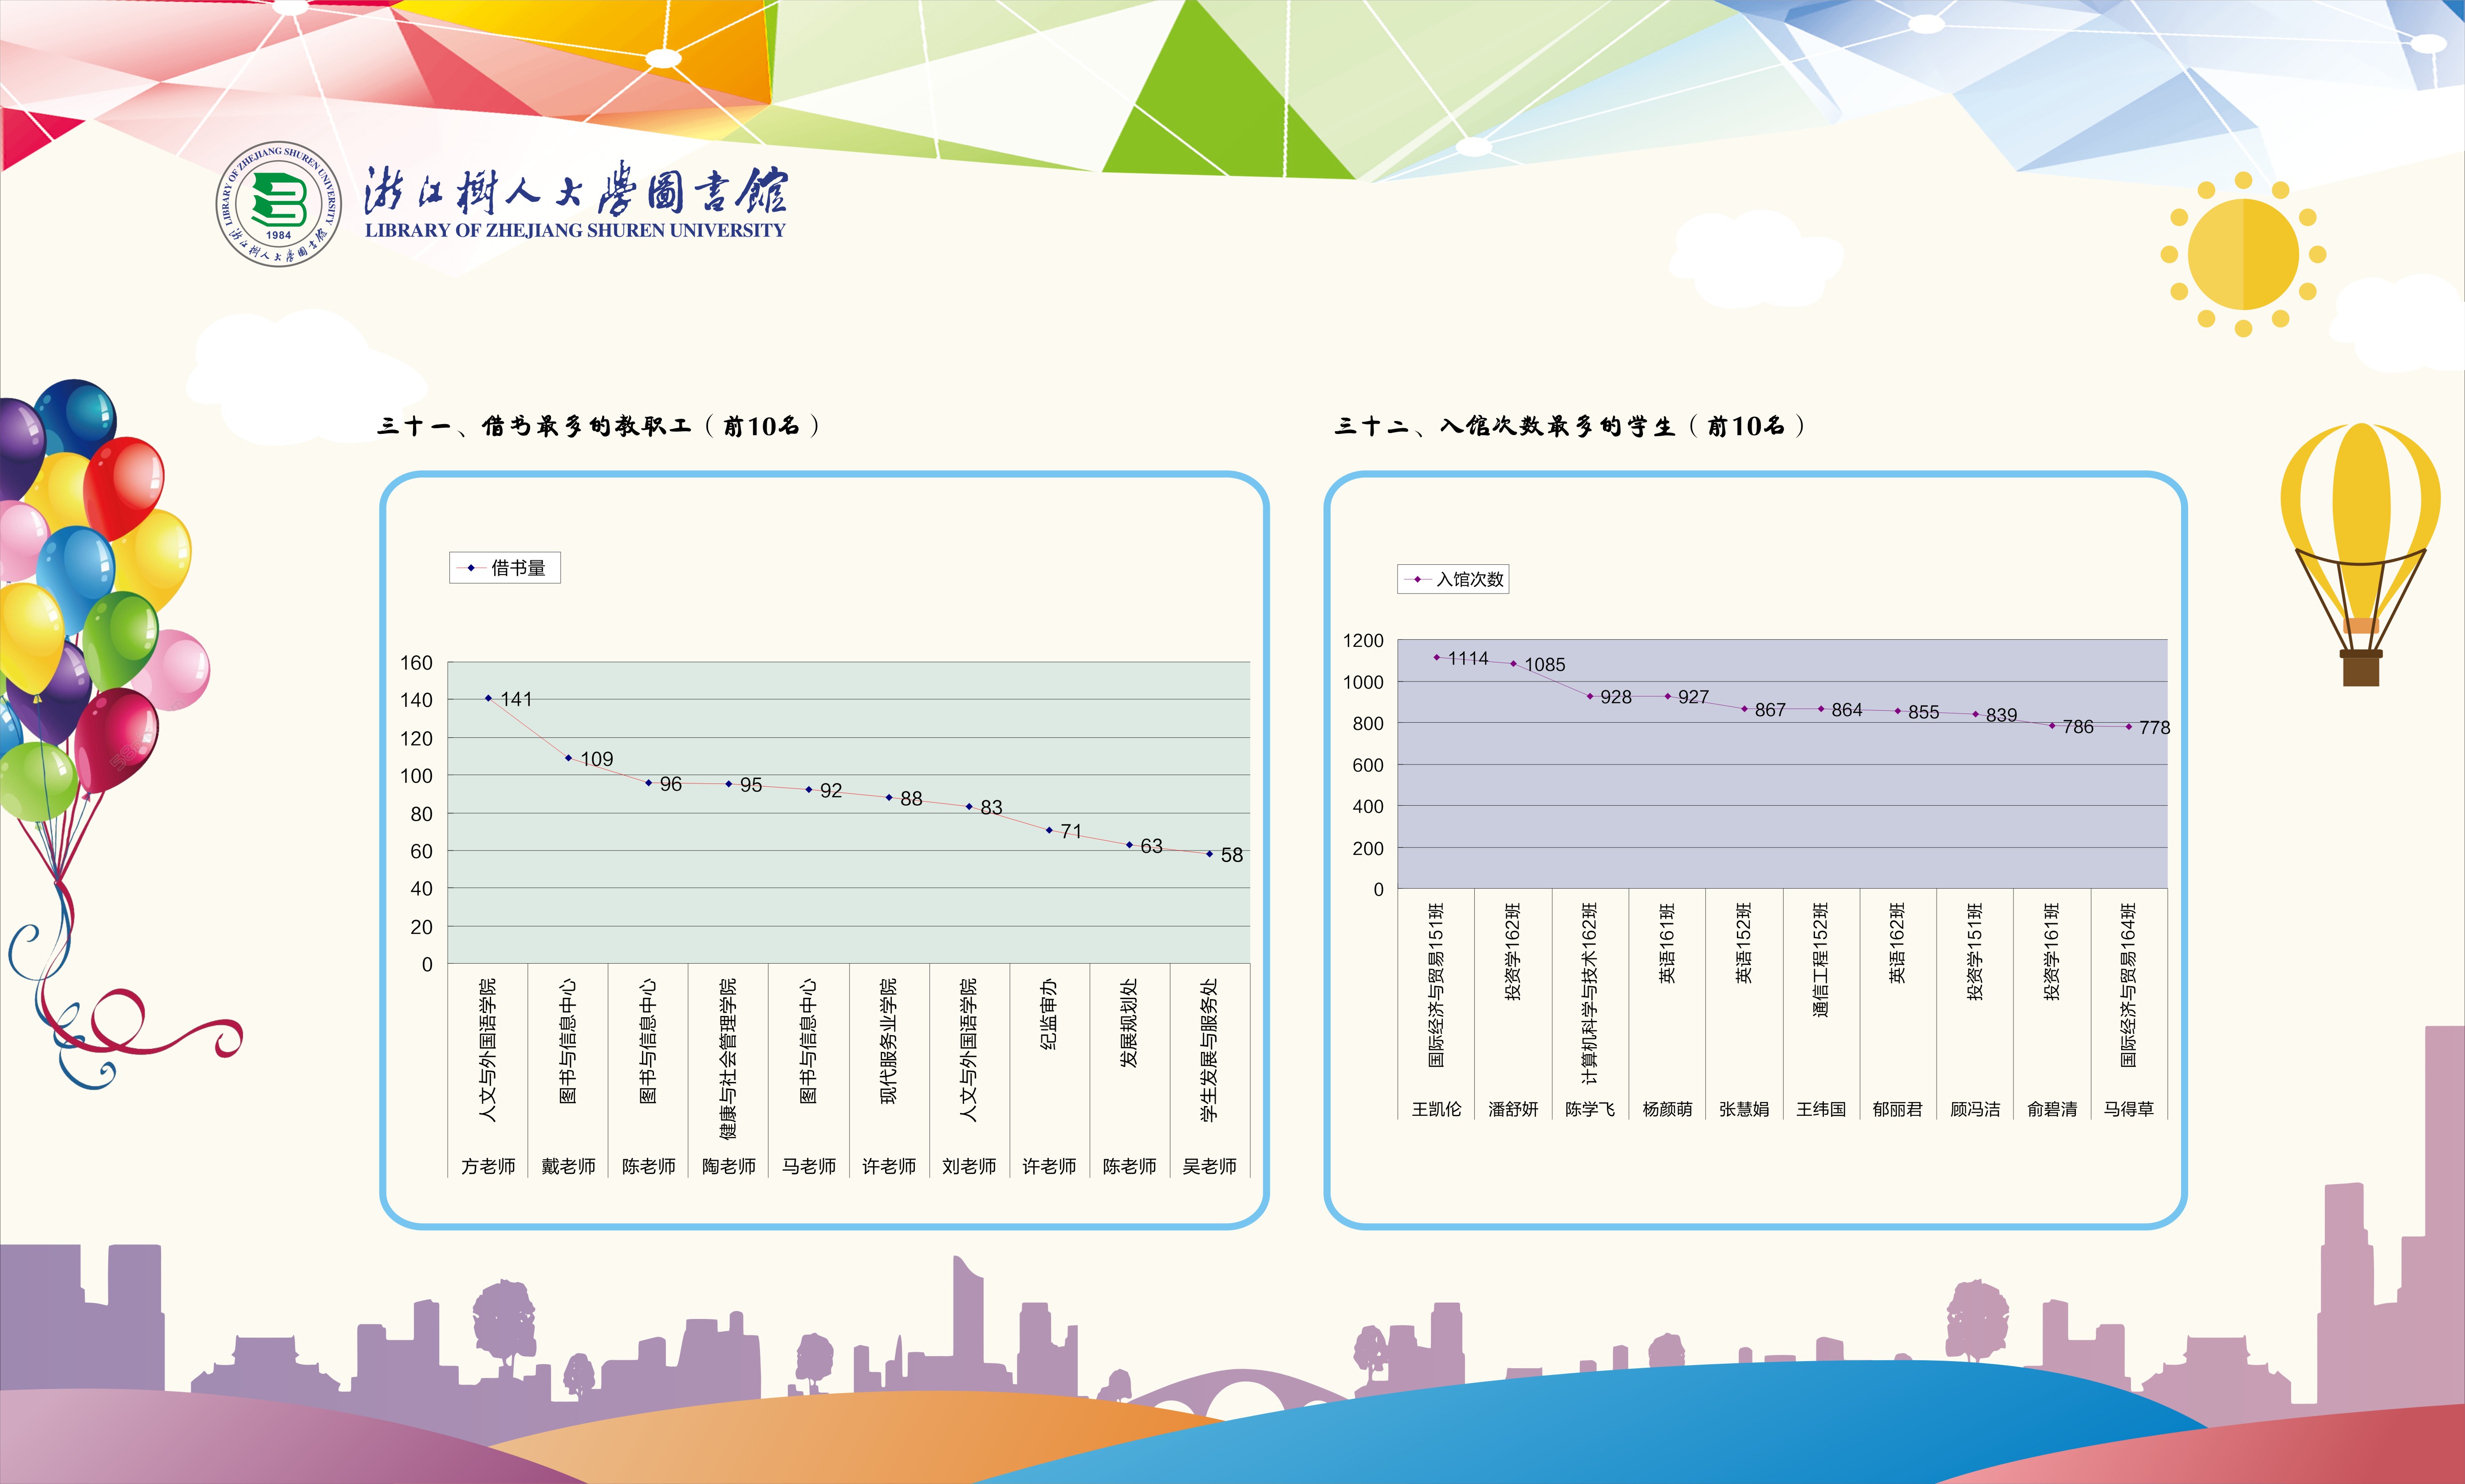Click the 1085 data point label

1545,665
